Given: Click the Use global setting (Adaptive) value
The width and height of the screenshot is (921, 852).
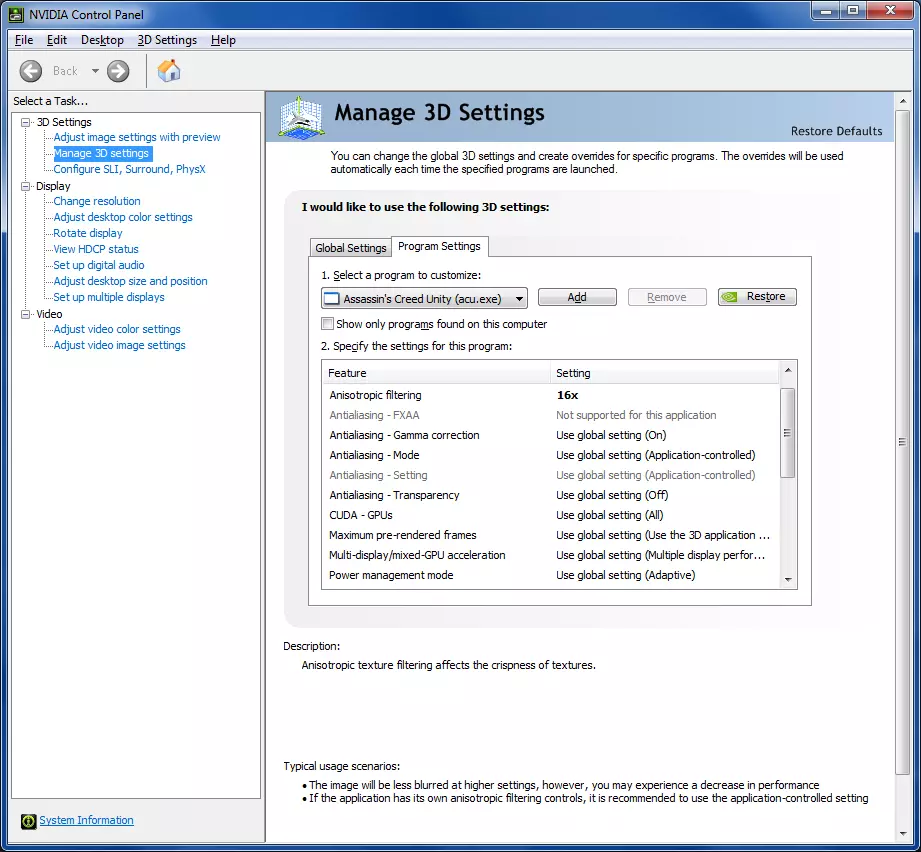Looking at the screenshot, I should click(626, 575).
